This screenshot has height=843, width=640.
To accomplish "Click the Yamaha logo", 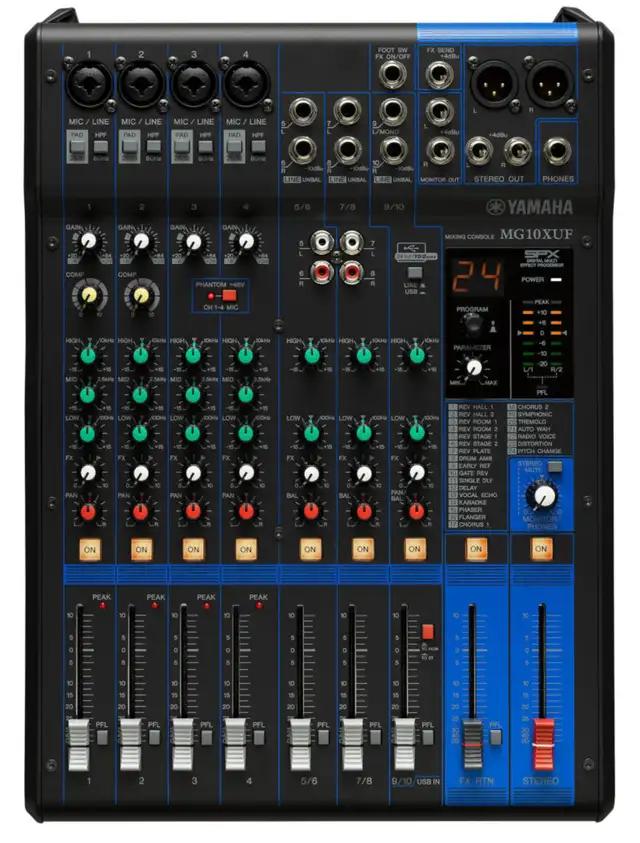I will click(530, 207).
